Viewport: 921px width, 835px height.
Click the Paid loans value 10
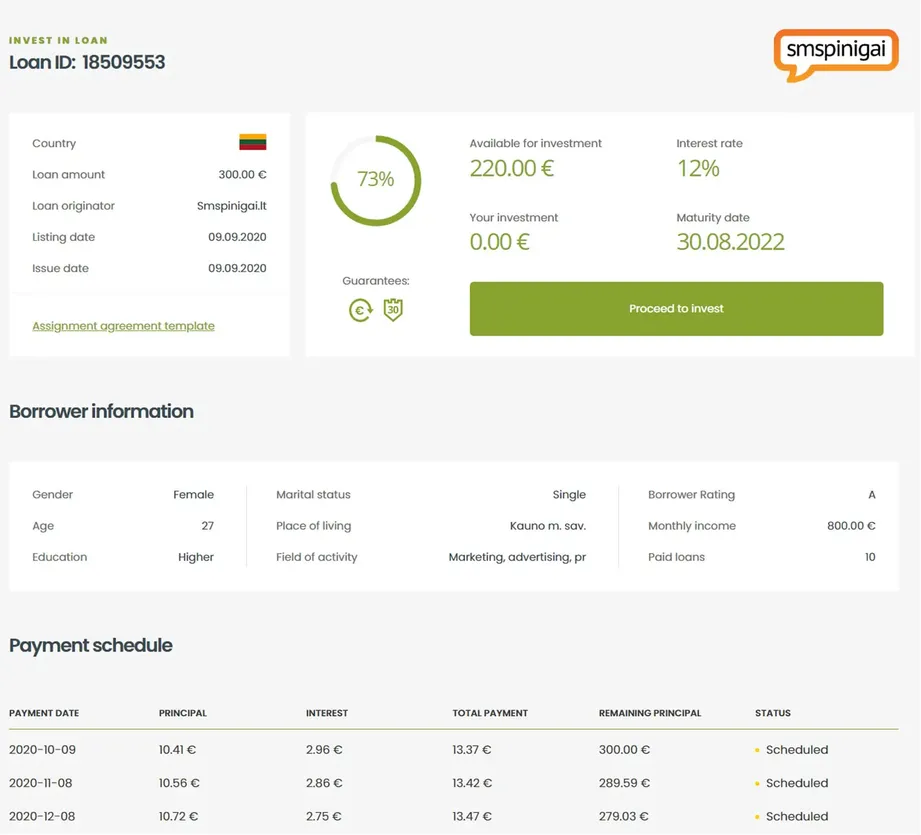pyautogui.click(x=870, y=557)
